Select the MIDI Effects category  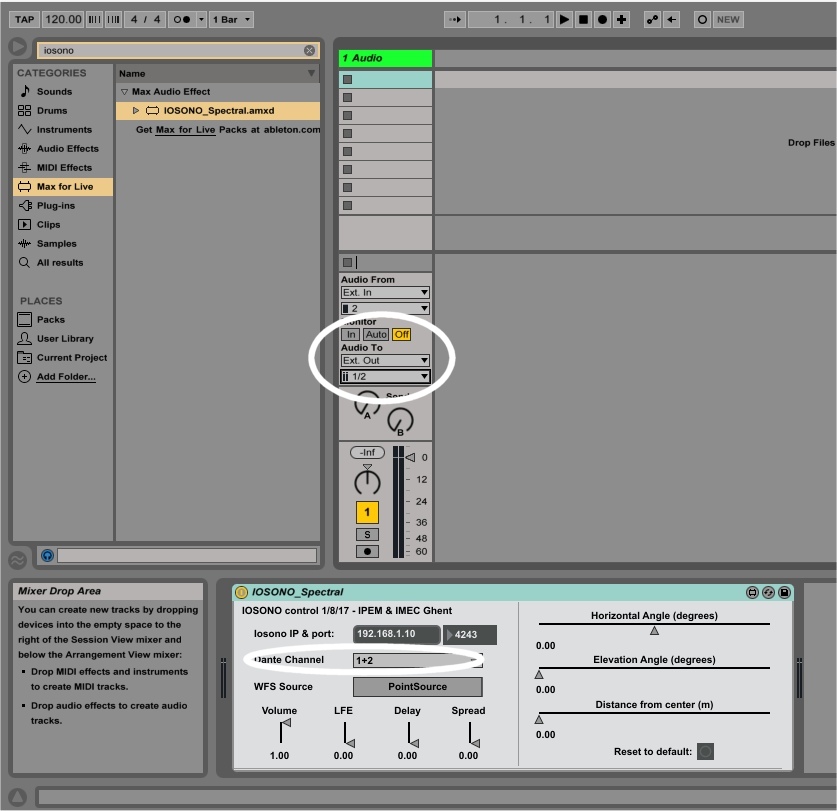[64, 168]
